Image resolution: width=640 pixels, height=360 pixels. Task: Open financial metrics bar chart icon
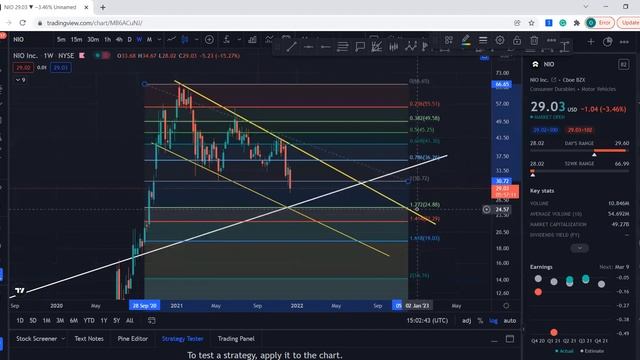pyautogui.click(x=253, y=40)
